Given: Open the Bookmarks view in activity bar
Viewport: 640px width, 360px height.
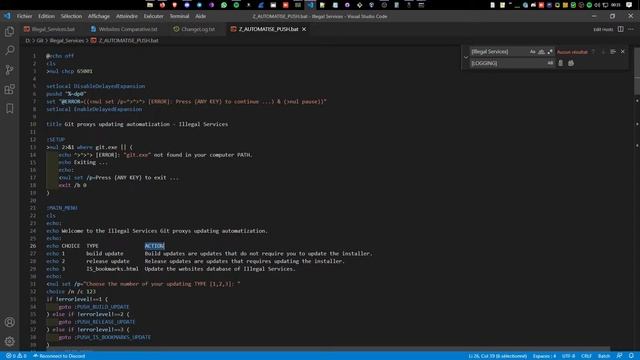Looking at the screenshot, I should 9,109.
